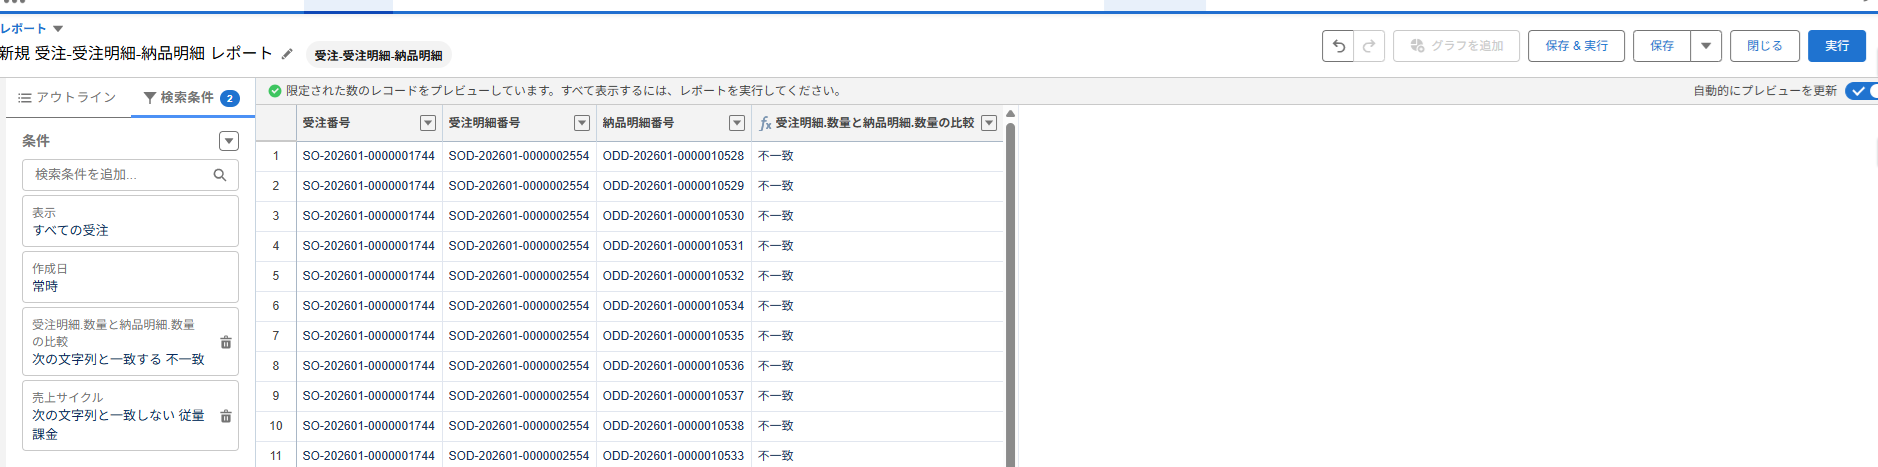The width and height of the screenshot is (1878, 467).
Task: Switch to the 検索条件 tab
Action: 192,97
